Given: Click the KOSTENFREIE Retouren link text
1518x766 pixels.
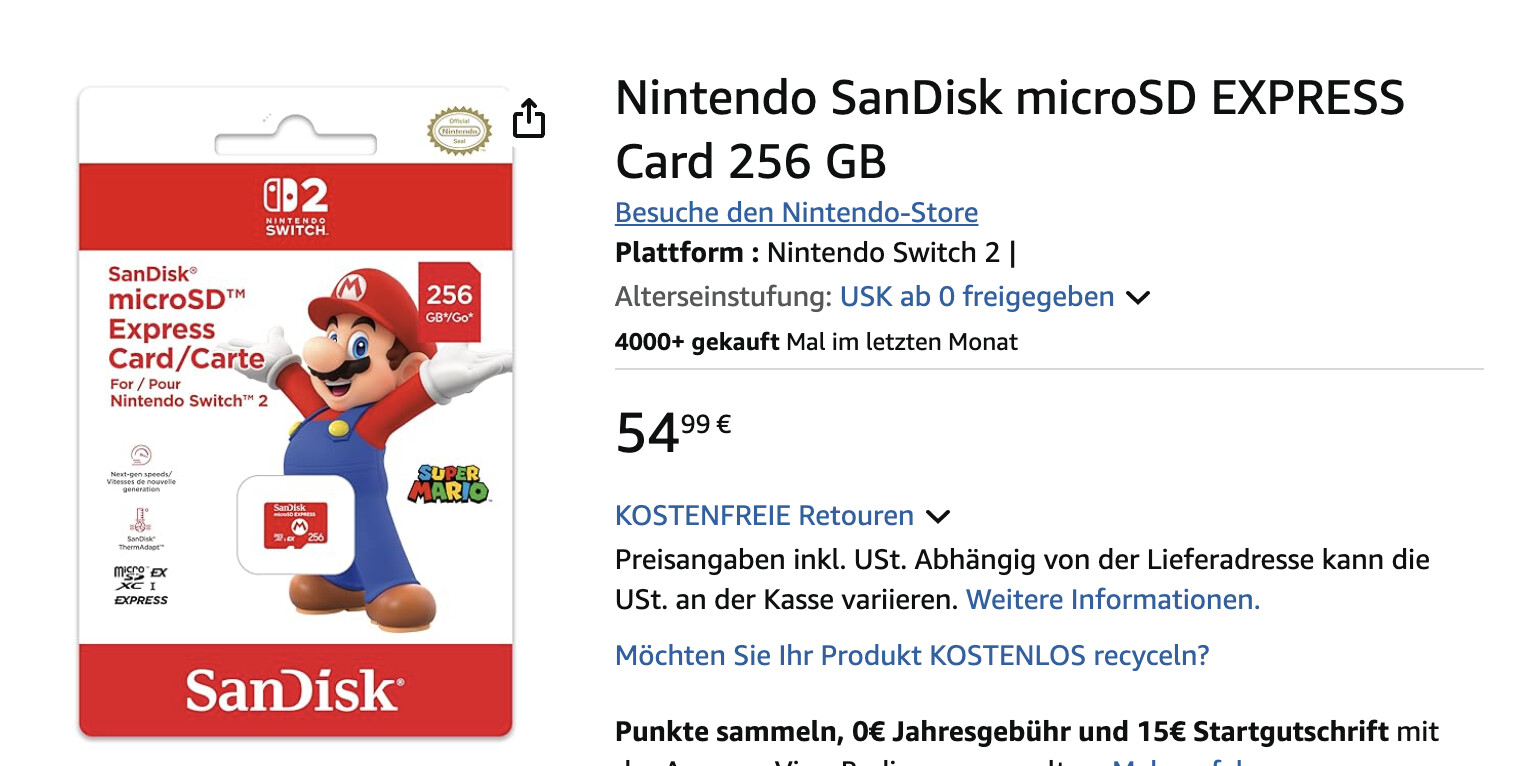Looking at the screenshot, I should 764,516.
